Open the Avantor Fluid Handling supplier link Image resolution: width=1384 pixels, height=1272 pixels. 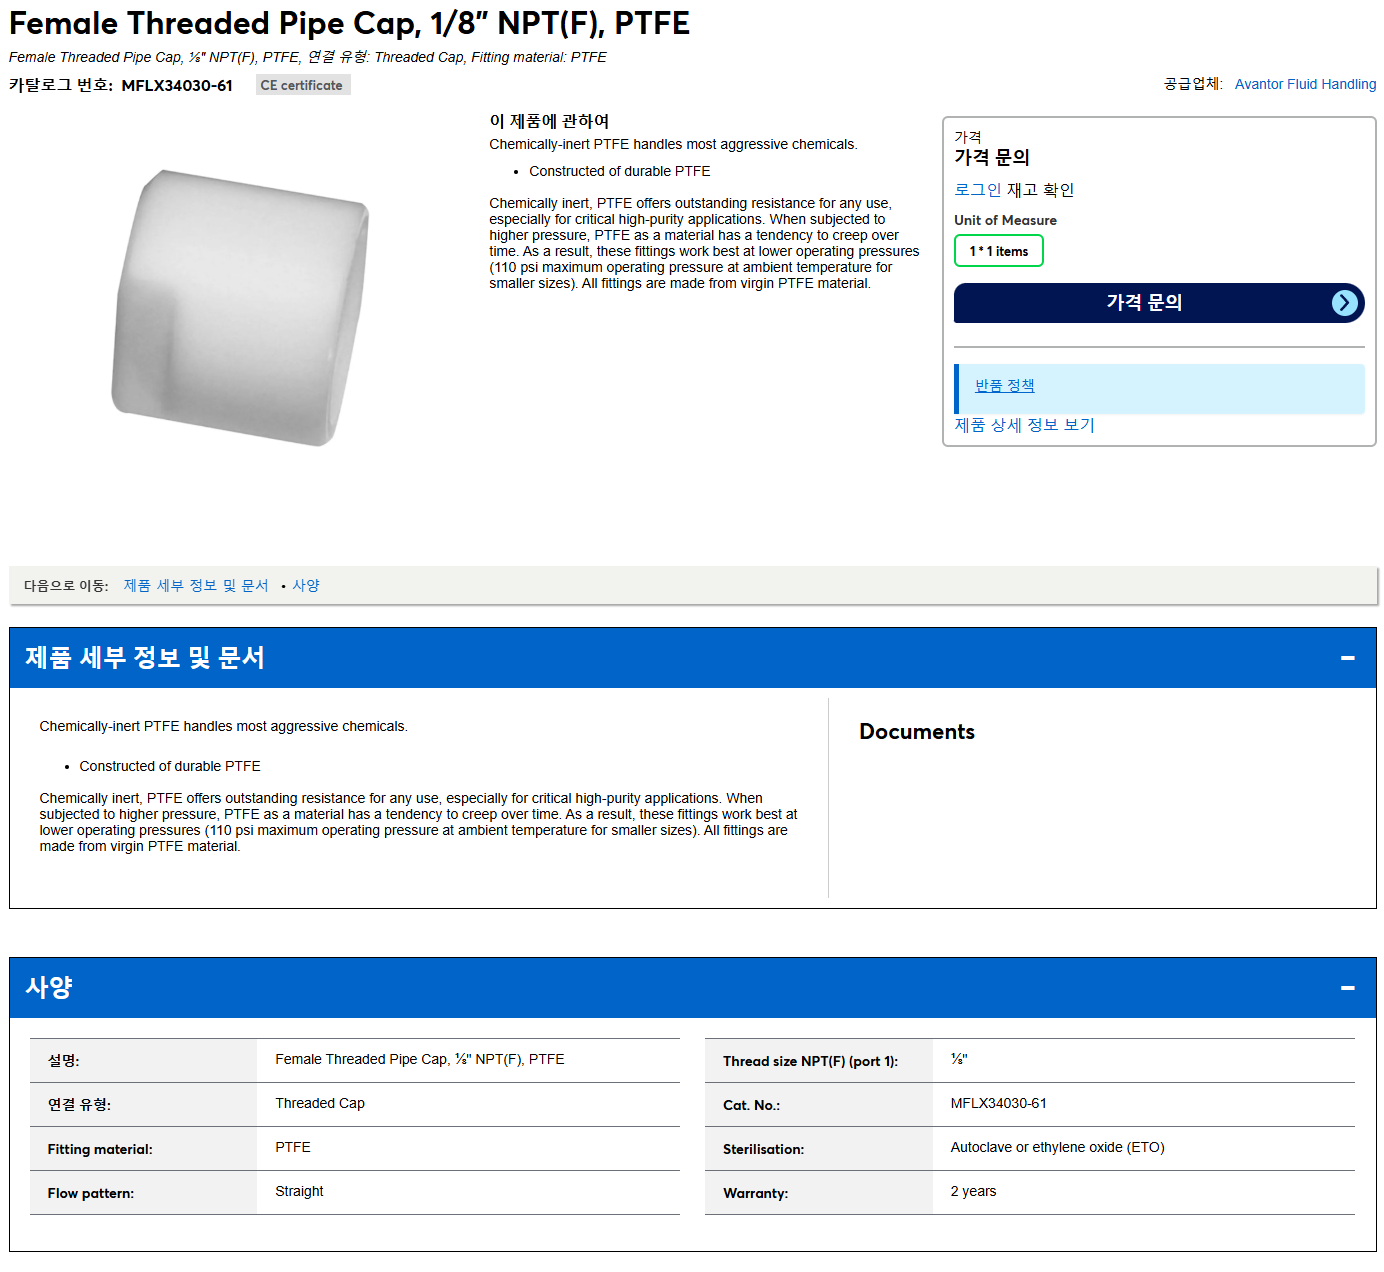click(1305, 84)
